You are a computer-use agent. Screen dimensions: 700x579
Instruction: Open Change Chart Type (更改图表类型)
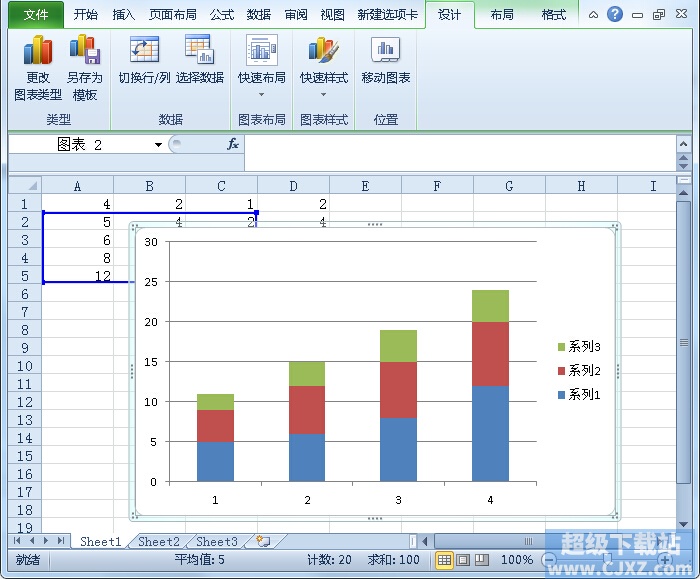pyautogui.click(x=38, y=68)
